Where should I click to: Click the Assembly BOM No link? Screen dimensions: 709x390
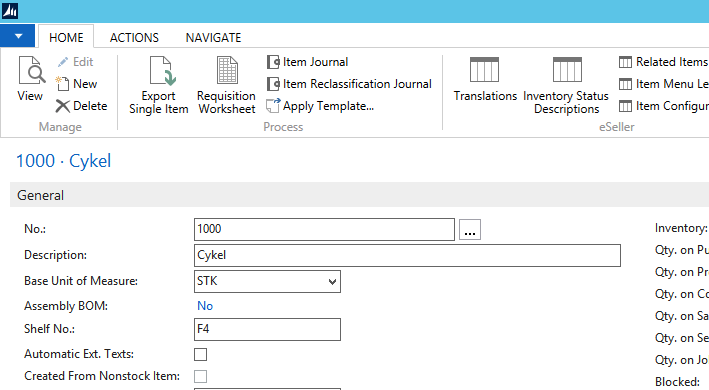[x=205, y=306]
